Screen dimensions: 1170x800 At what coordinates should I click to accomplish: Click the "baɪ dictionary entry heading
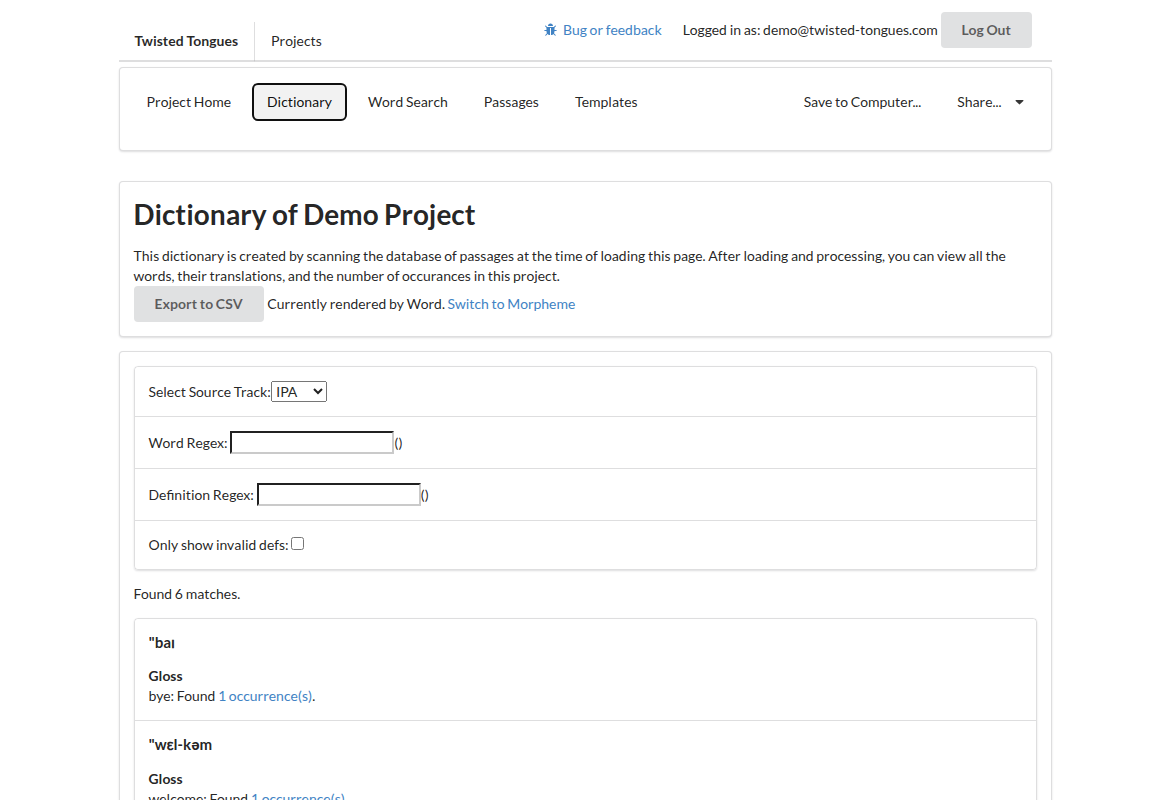coord(162,643)
